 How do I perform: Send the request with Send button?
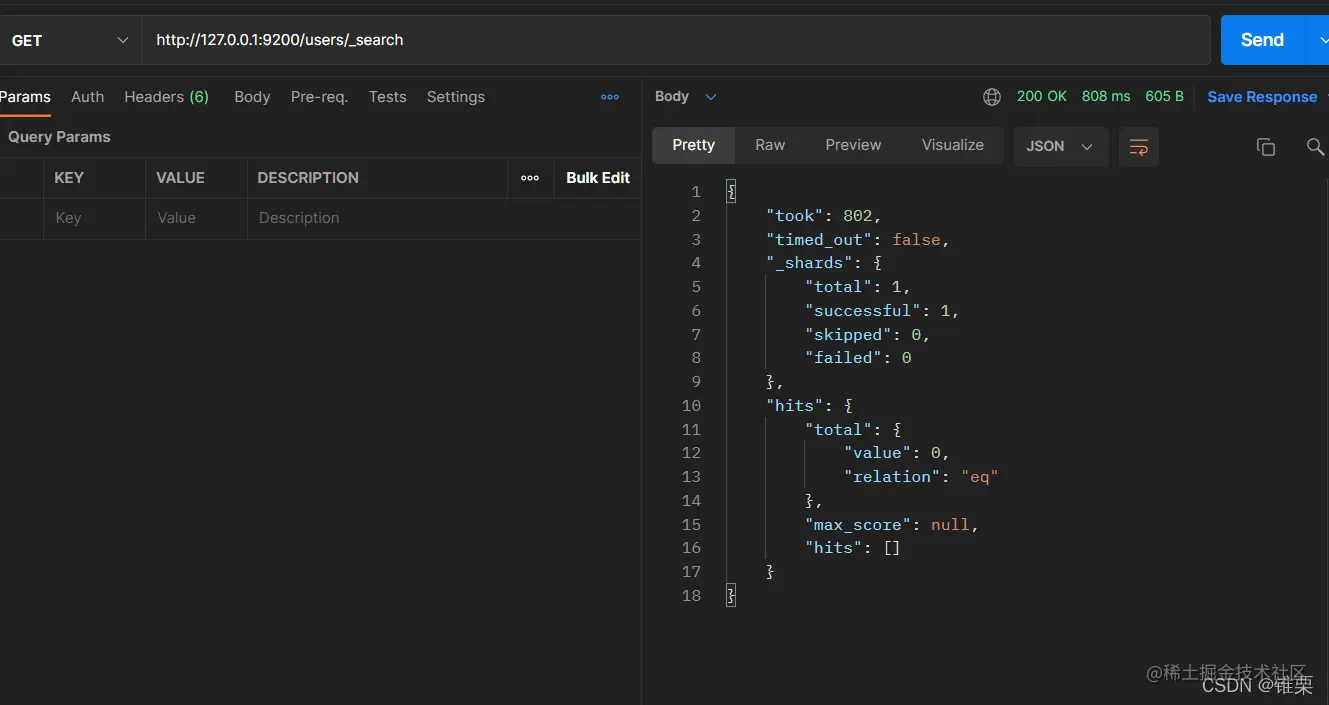tap(1262, 40)
